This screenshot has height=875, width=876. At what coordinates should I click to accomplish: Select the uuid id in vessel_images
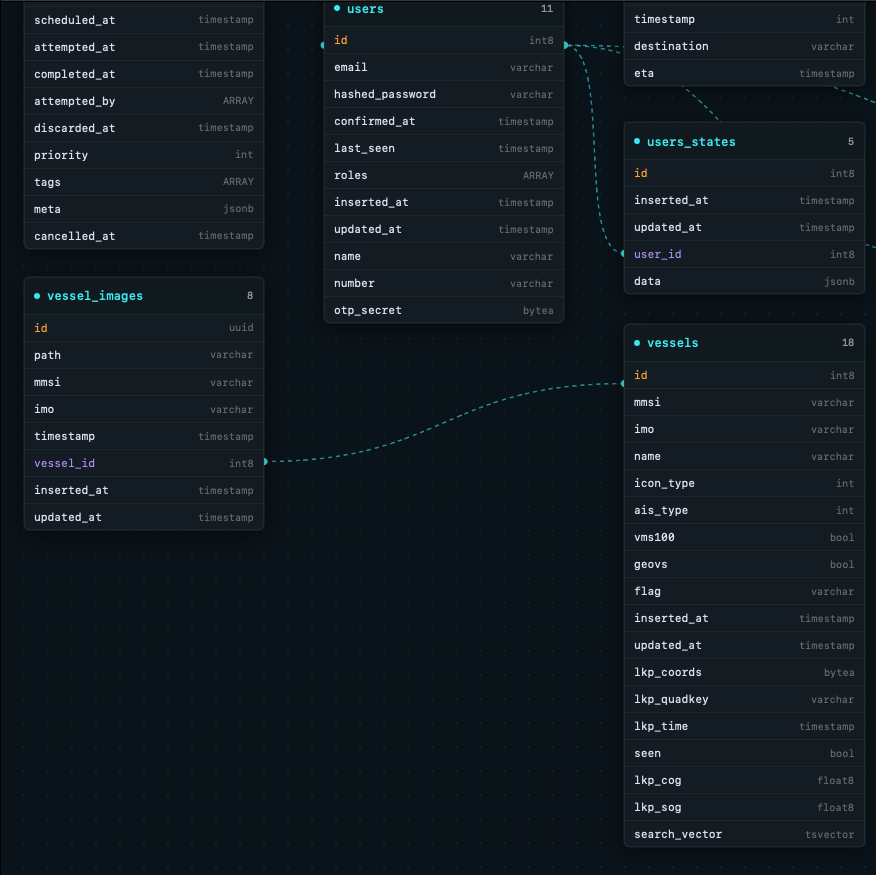click(x=144, y=328)
